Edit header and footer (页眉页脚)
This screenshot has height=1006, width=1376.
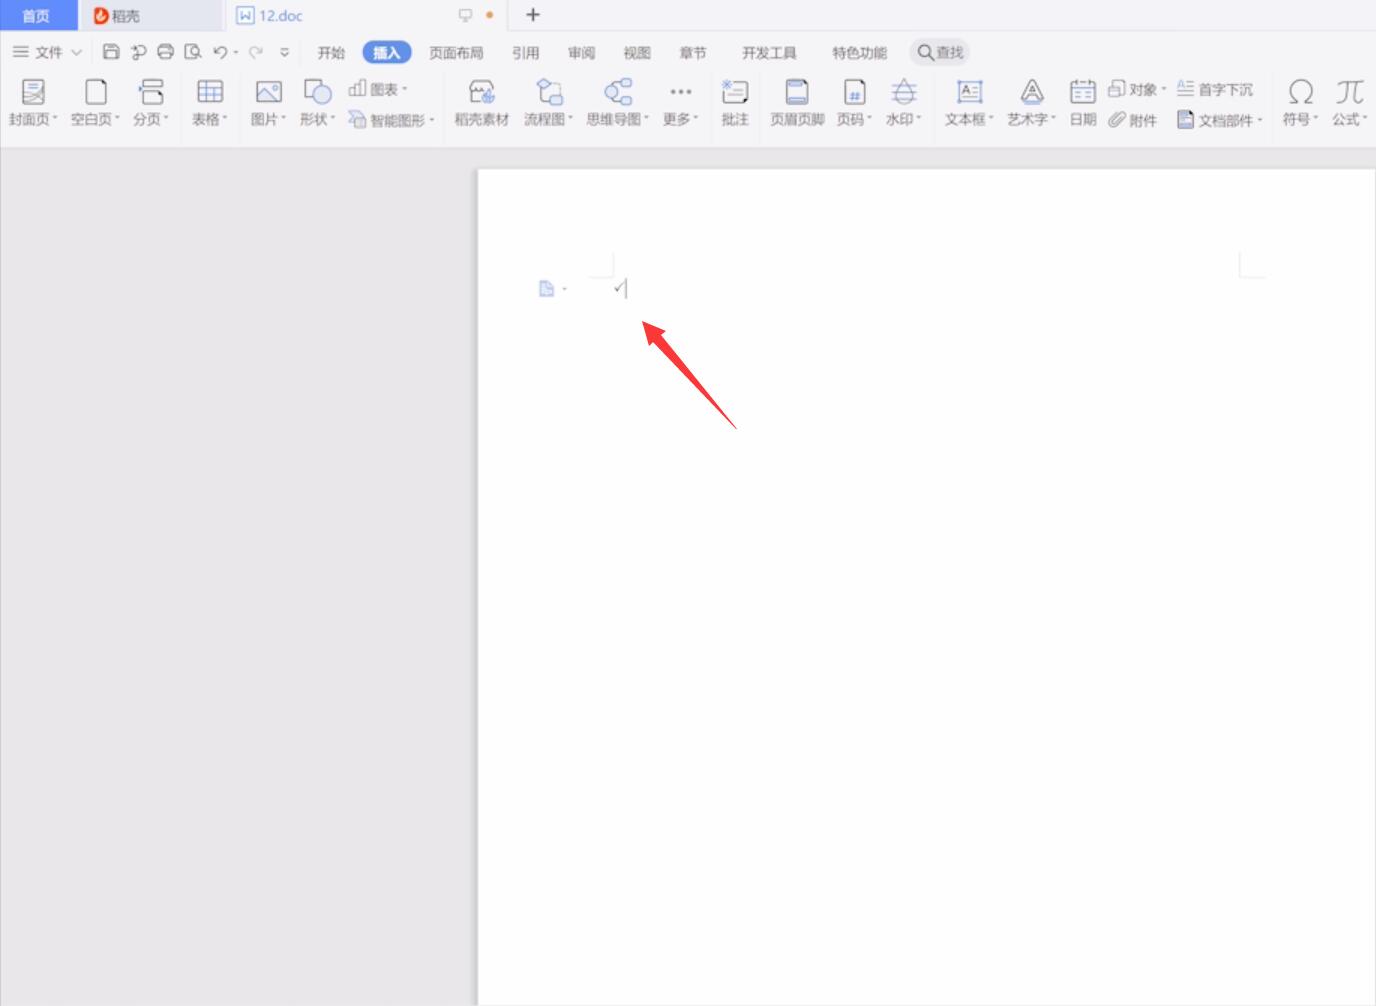[x=797, y=103]
